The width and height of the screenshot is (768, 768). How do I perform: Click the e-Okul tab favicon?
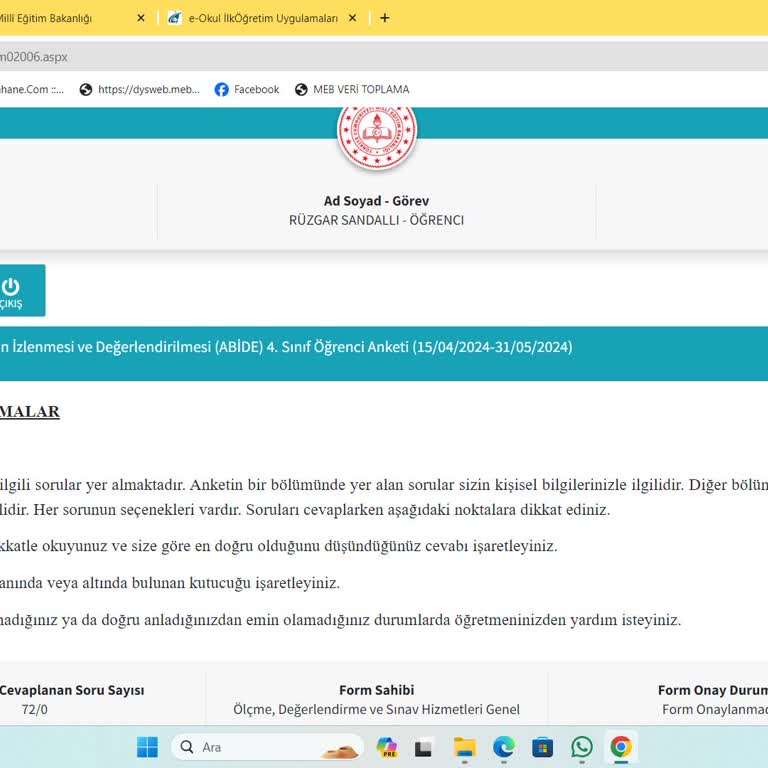click(x=175, y=18)
